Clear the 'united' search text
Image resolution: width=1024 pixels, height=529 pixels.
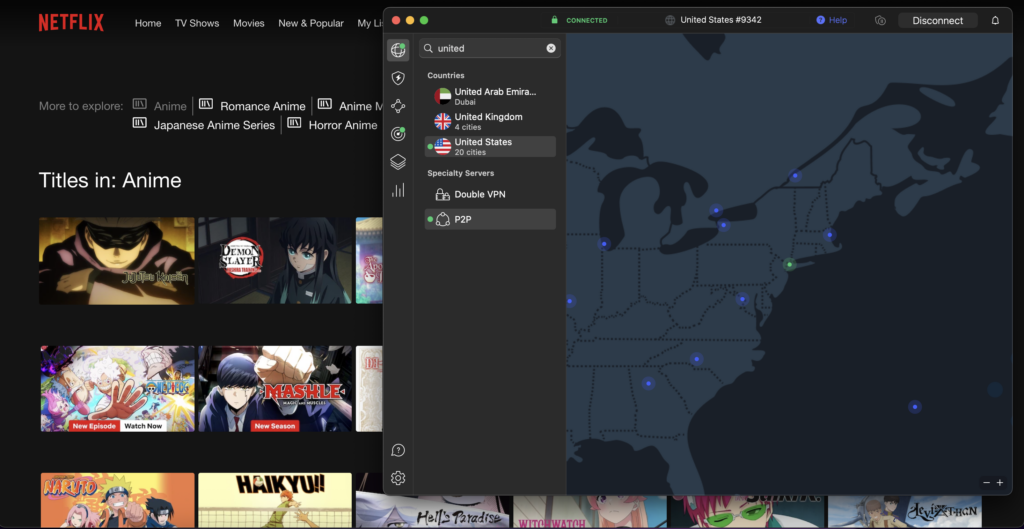coord(551,48)
